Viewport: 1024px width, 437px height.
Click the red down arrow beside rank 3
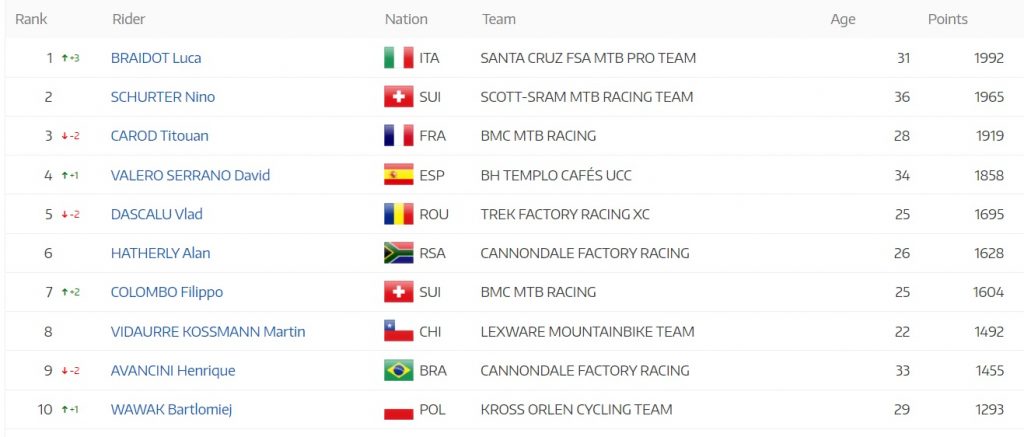point(65,136)
